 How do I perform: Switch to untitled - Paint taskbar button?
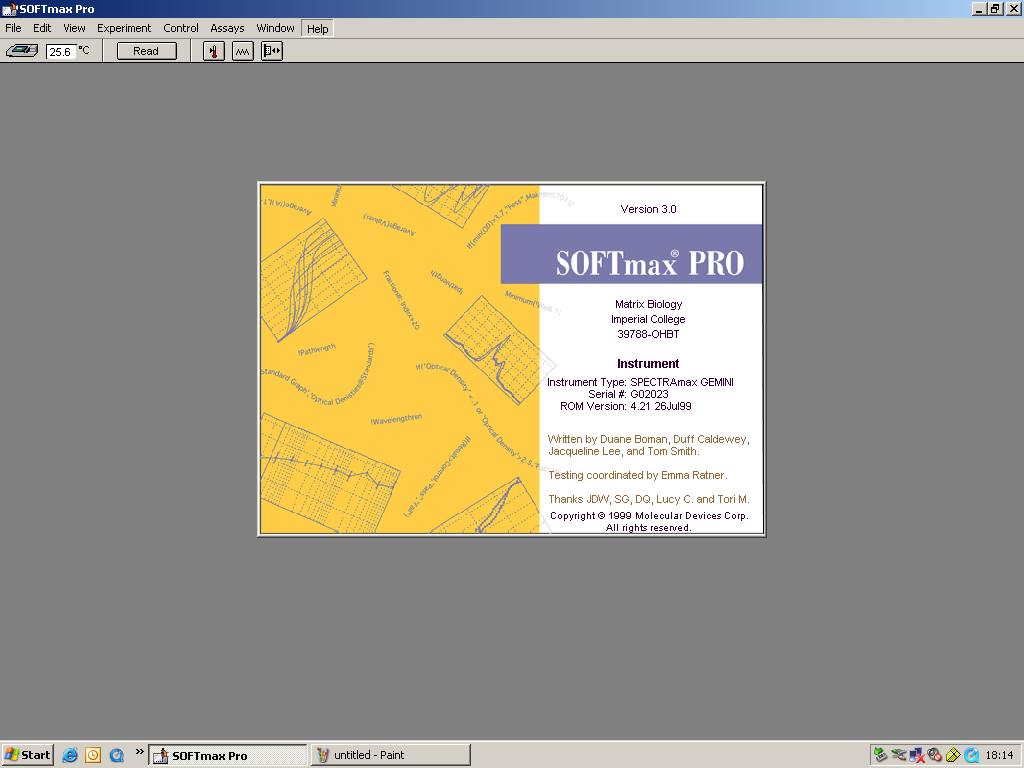(391, 755)
